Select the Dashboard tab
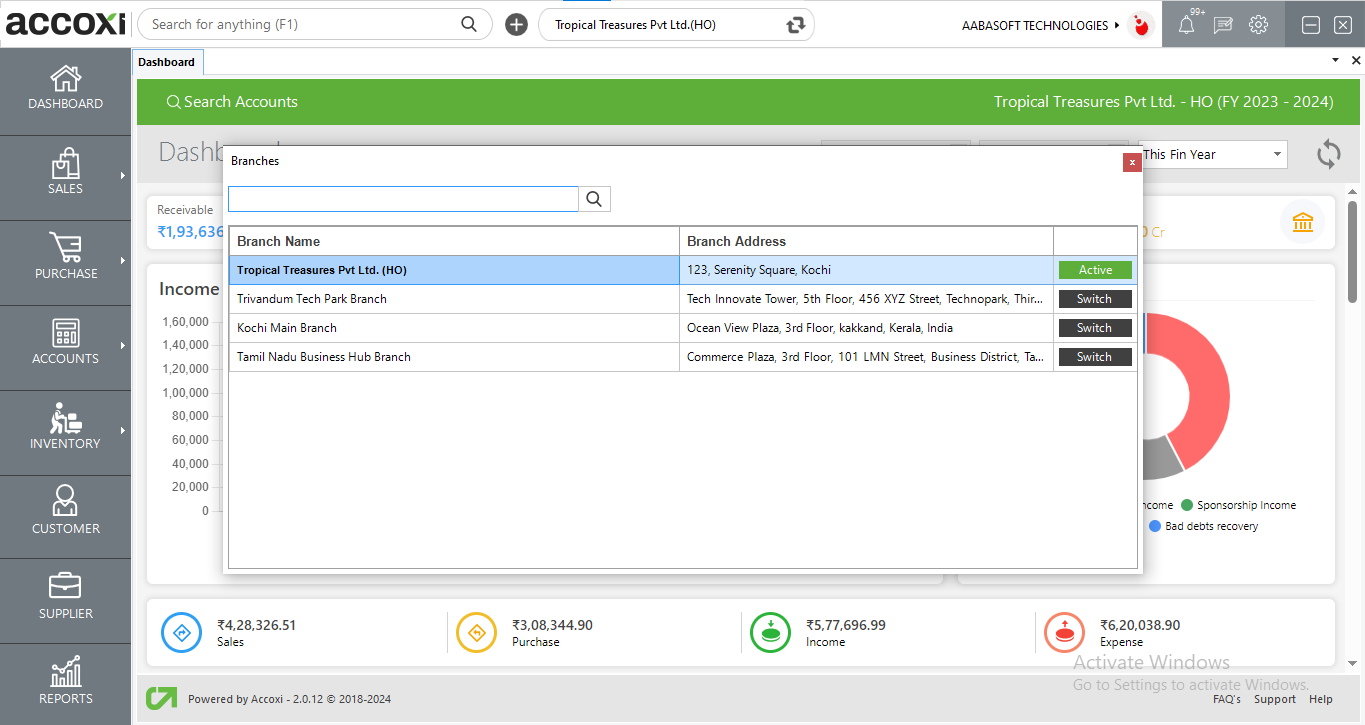Screen dimensions: 1365x725 coord(167,61)
